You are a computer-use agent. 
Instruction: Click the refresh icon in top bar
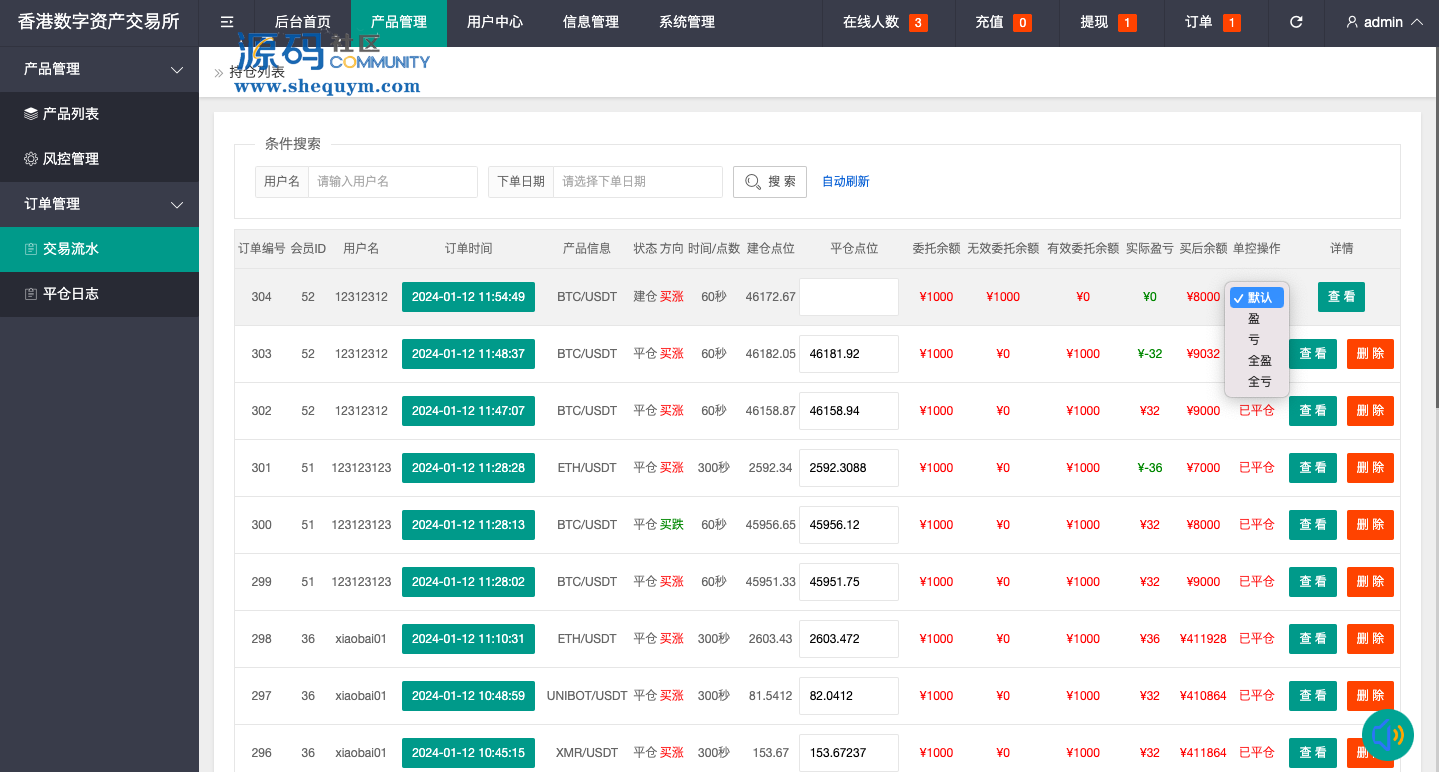[1296, 22]
